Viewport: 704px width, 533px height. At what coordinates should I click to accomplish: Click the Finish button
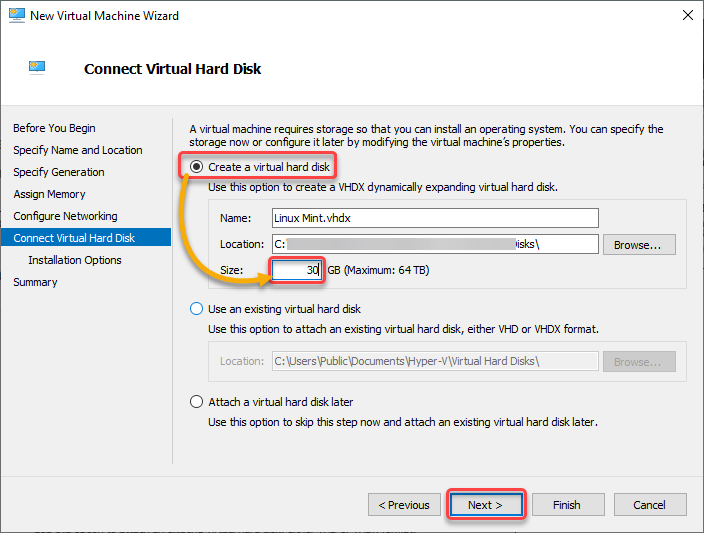[568, 505]
